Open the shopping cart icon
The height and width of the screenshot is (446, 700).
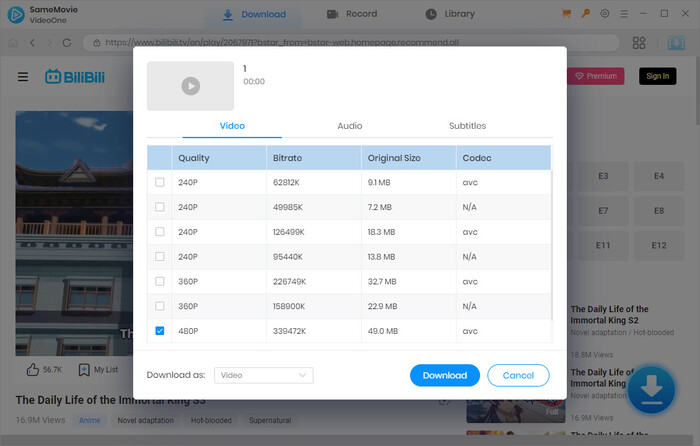pyautogui.click(x=567, y=13)
